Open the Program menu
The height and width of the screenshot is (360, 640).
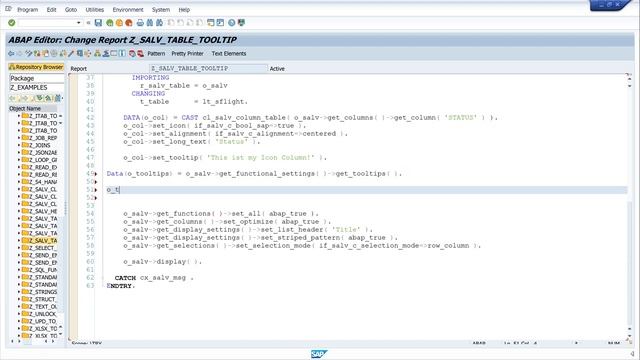tap(27, 9)
